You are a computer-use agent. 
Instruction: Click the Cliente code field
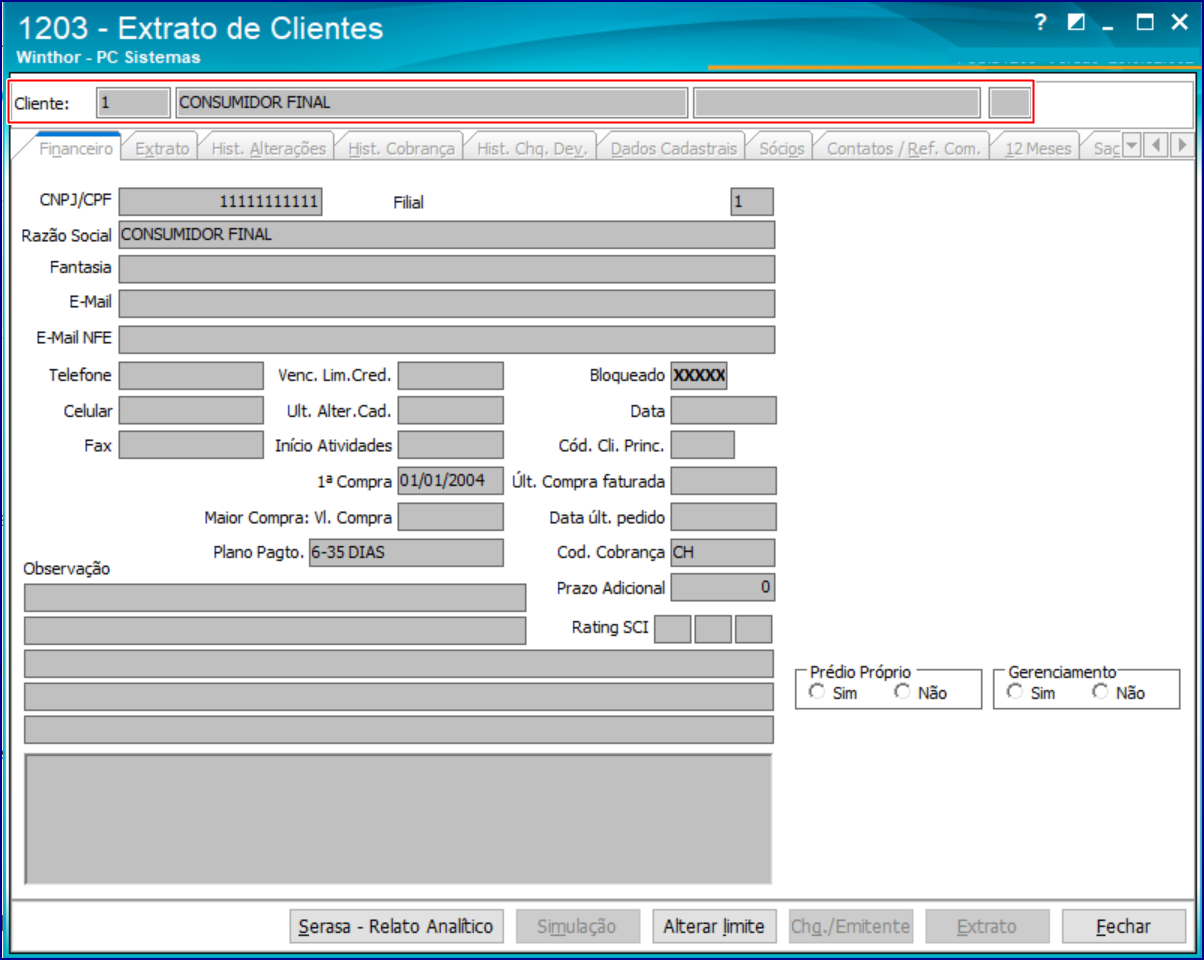click(x=133, y=103)
